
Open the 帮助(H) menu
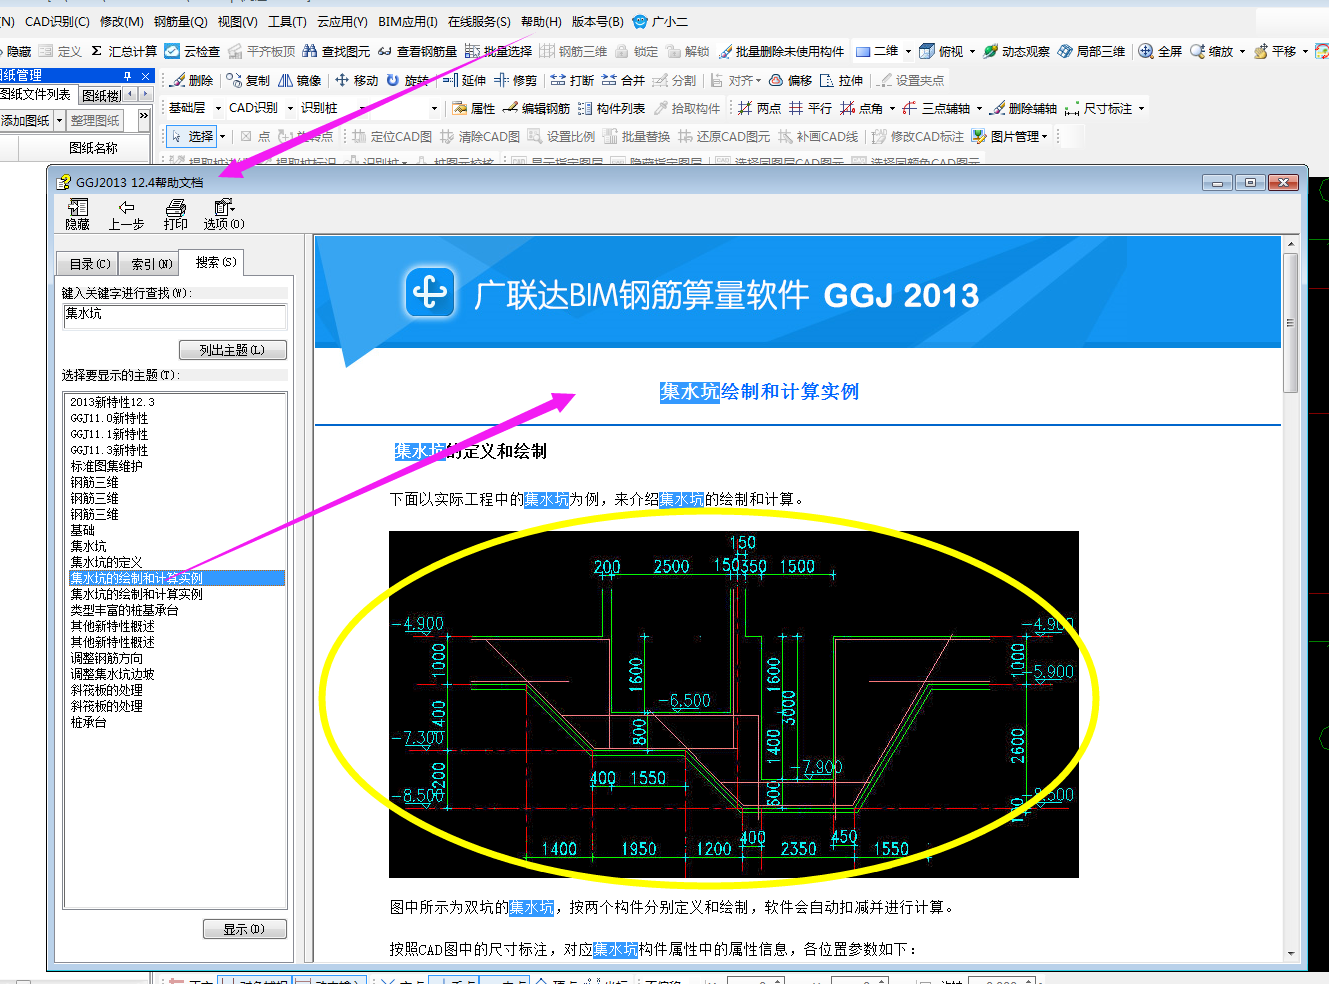[x=541, y=21]
